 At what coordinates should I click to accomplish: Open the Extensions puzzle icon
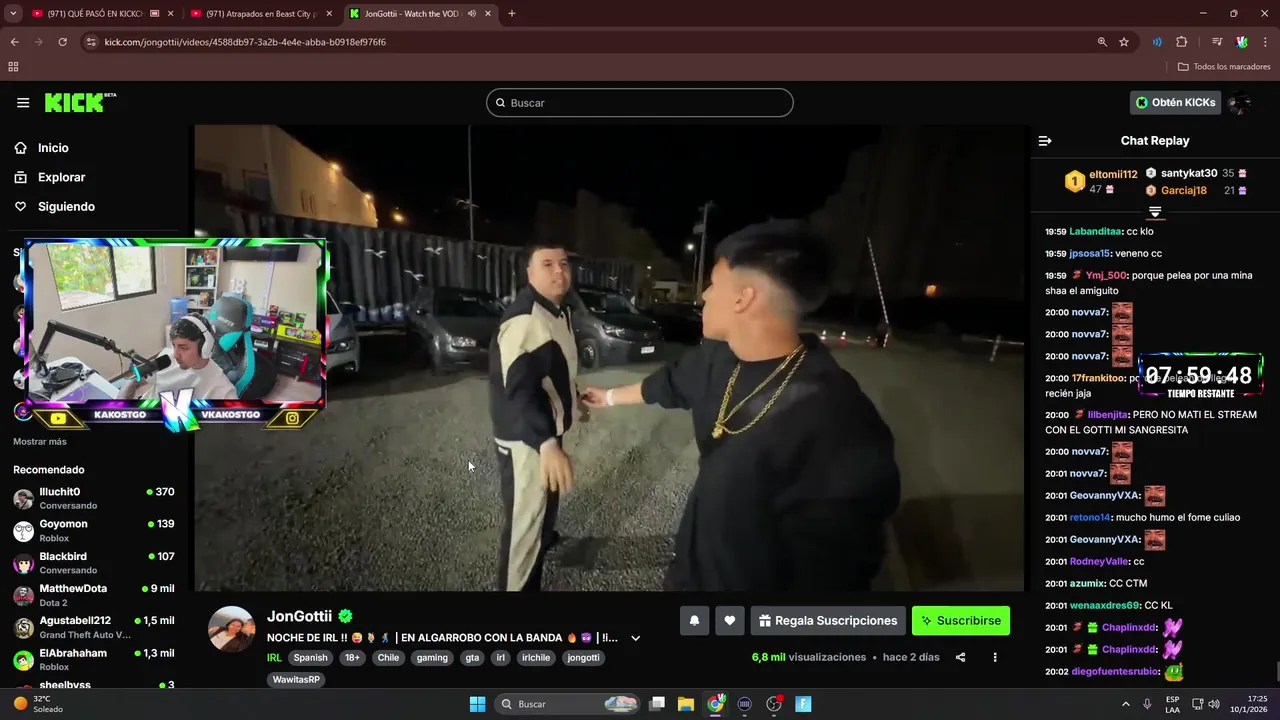[x=1182, y=42]
